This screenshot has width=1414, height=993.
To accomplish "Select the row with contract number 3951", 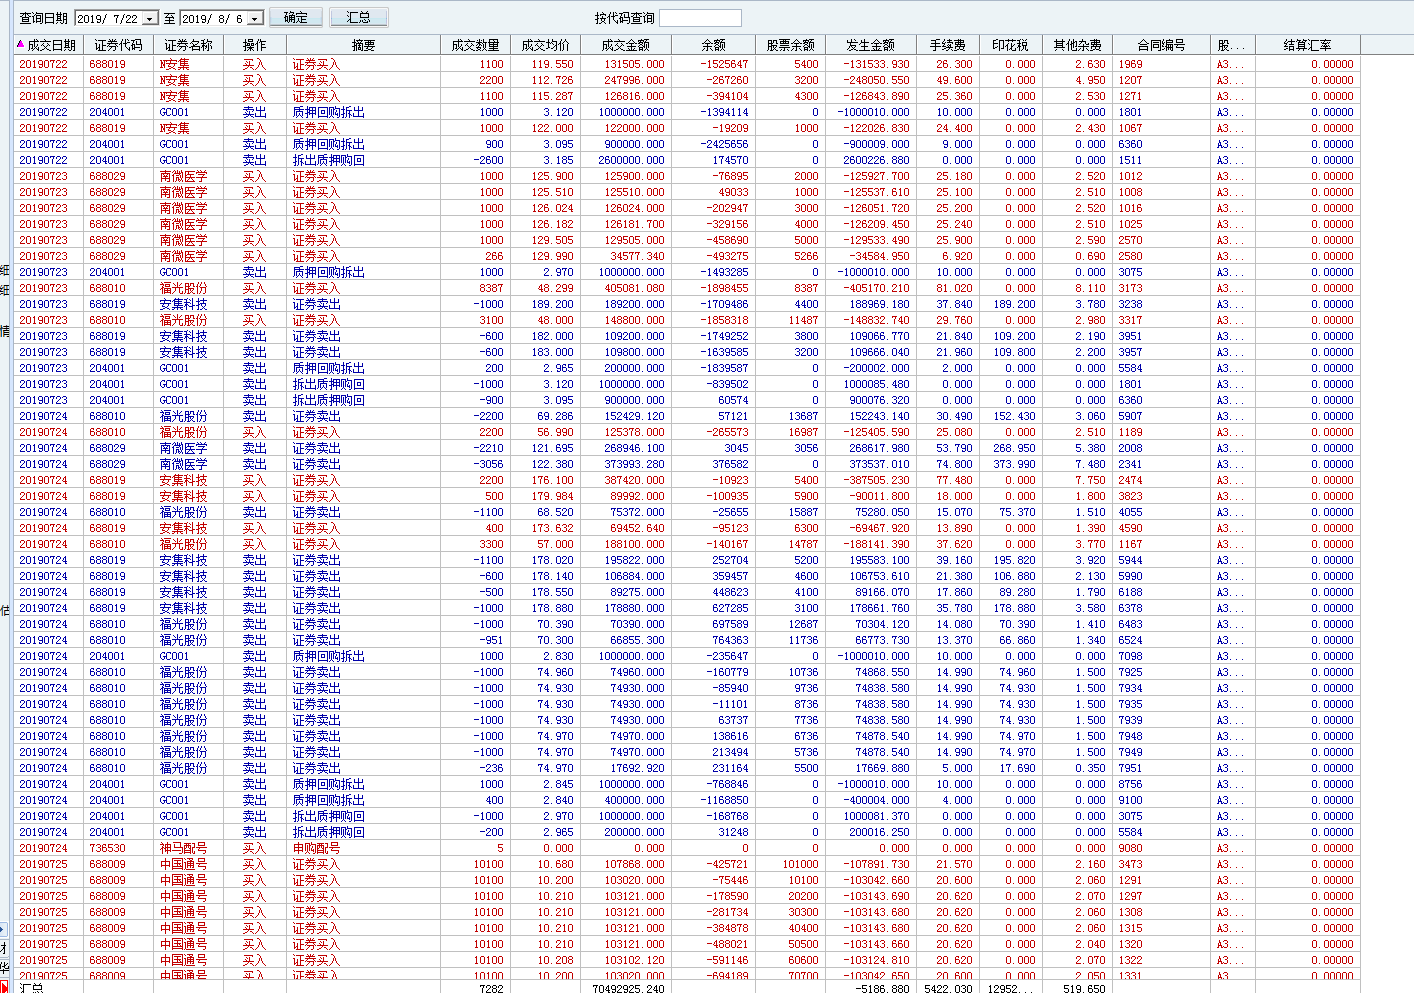I will pyautogui.click(x=687, y=336).
